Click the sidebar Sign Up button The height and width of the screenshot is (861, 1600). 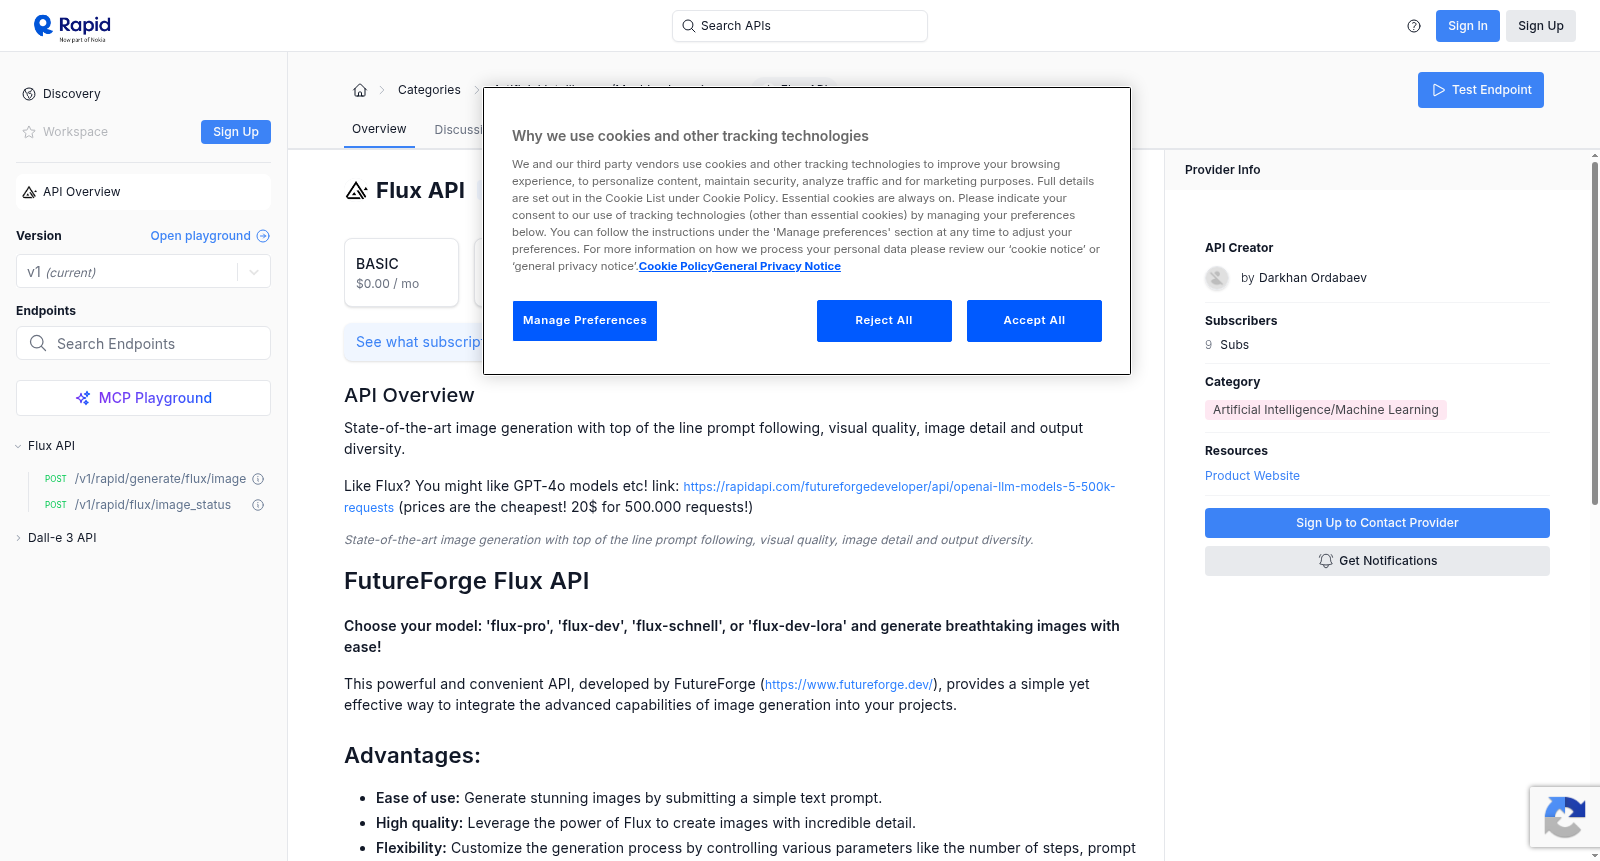pos(236,132)
